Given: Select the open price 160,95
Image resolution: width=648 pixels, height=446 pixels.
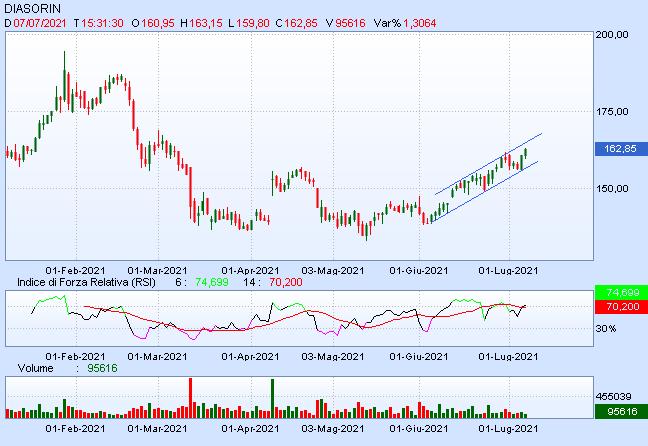Looking at the screenshot, I should [x=158, y=23].
